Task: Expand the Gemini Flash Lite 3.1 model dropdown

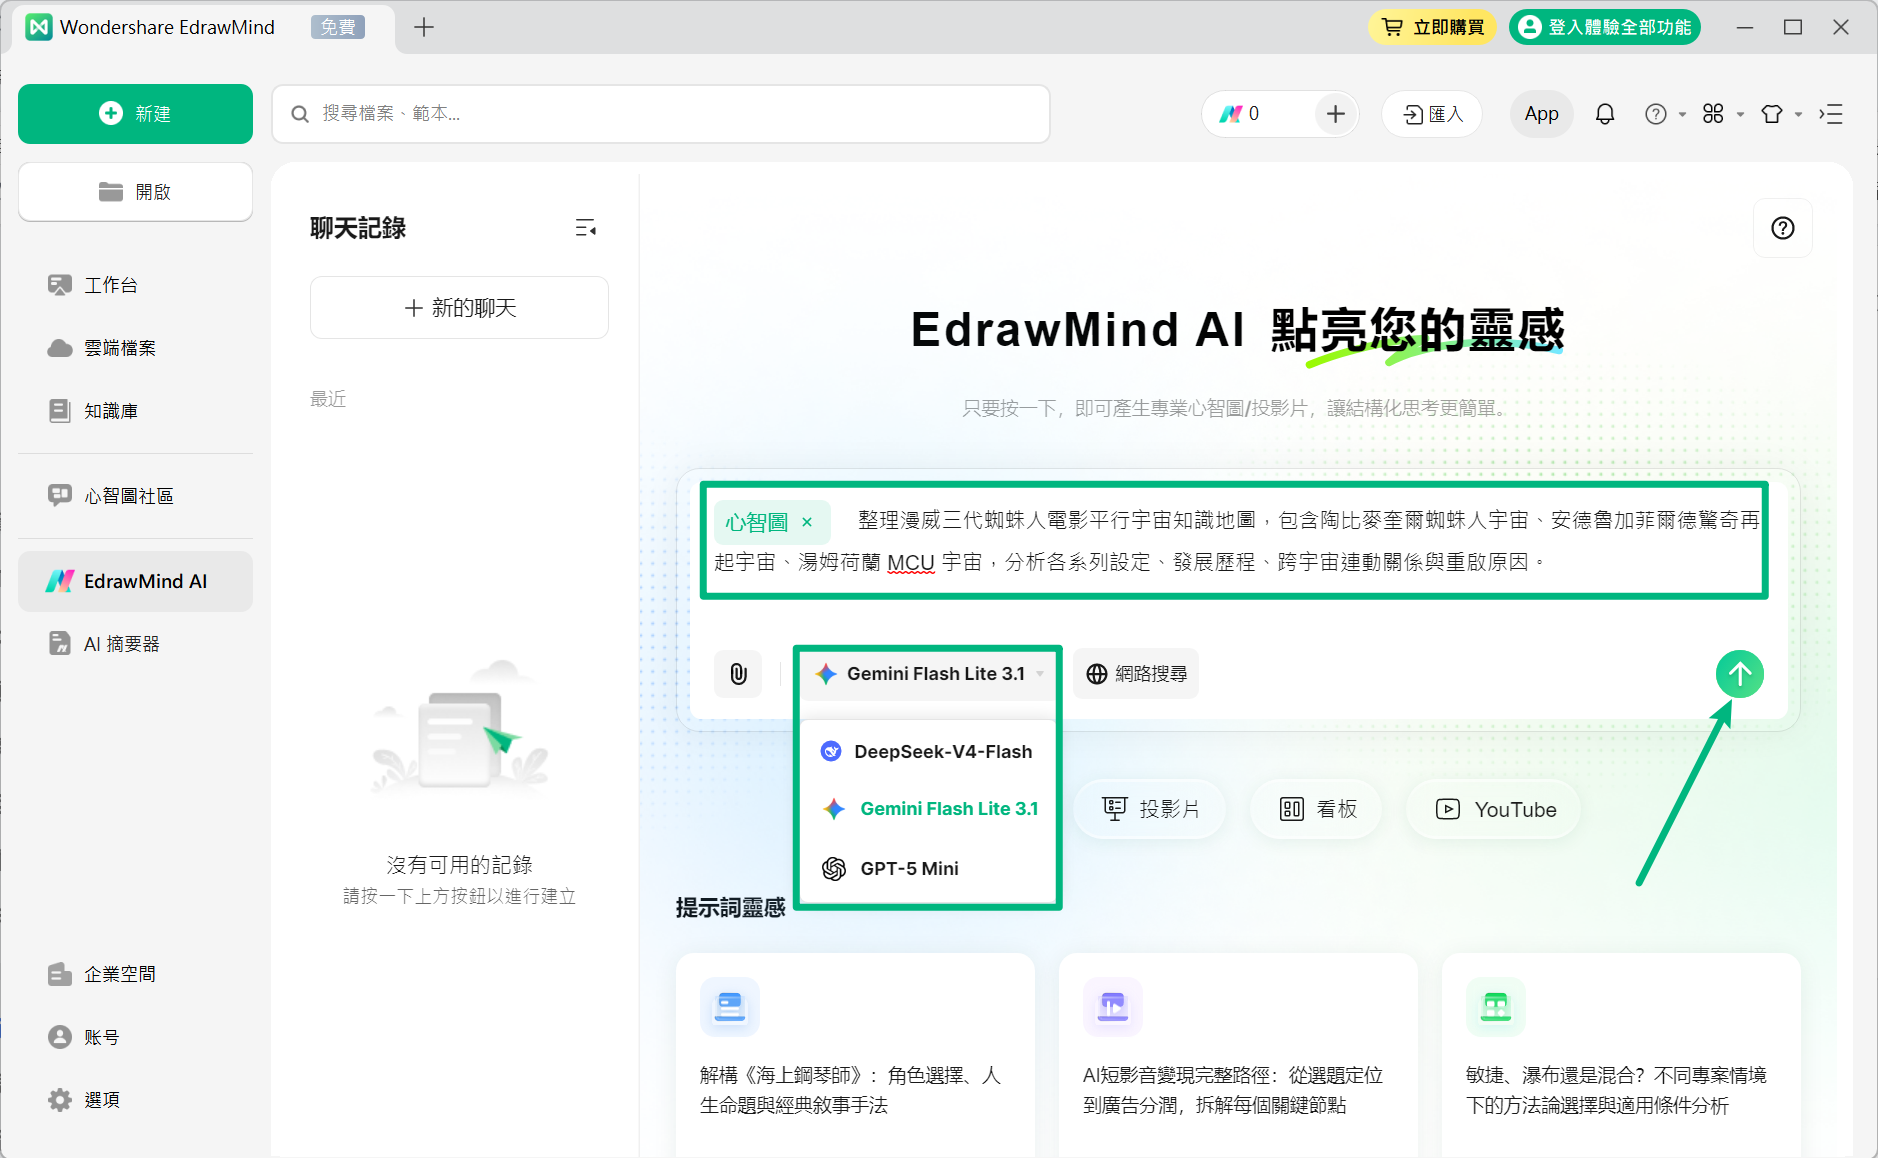Action: [x=929, y=674]
